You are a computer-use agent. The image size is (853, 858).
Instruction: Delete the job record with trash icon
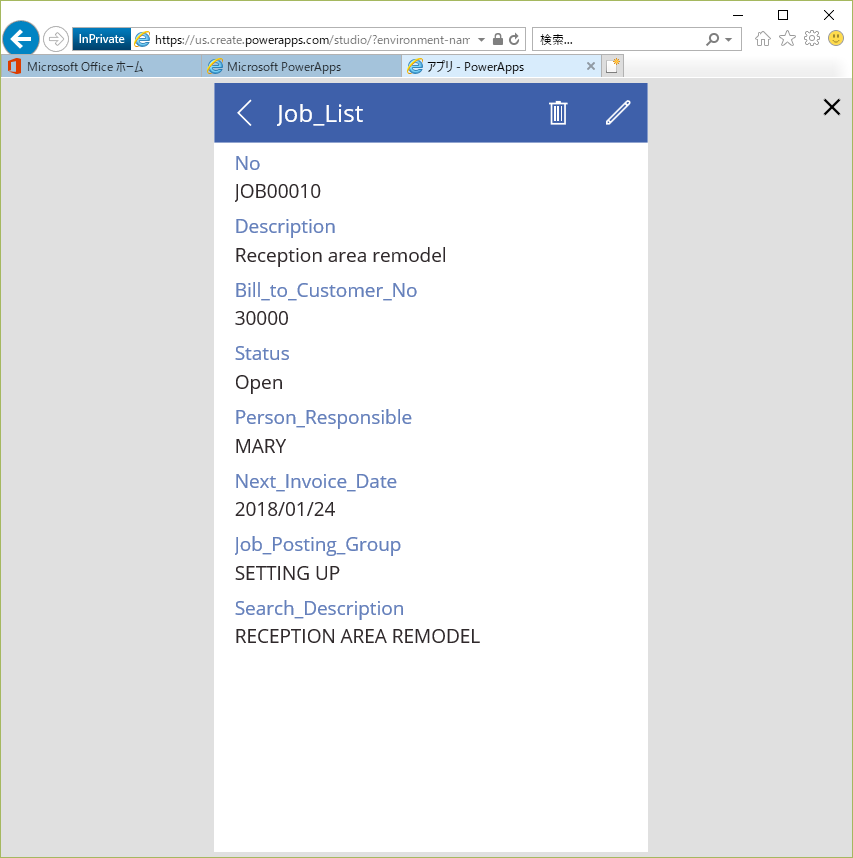(x=558, y=113)
